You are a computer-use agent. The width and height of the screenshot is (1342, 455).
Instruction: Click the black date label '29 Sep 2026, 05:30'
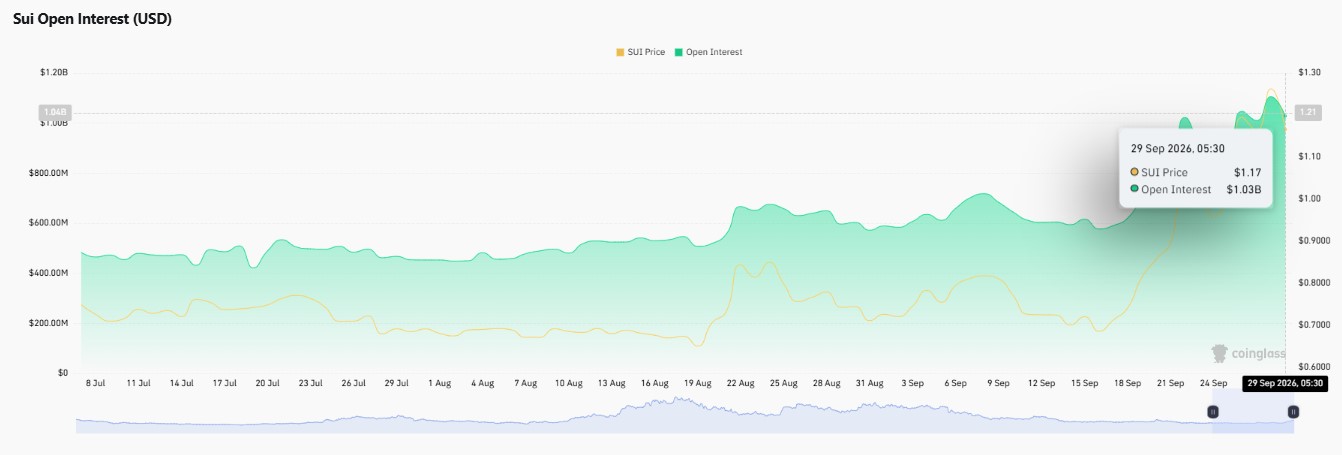click(x=1286, y=383)
